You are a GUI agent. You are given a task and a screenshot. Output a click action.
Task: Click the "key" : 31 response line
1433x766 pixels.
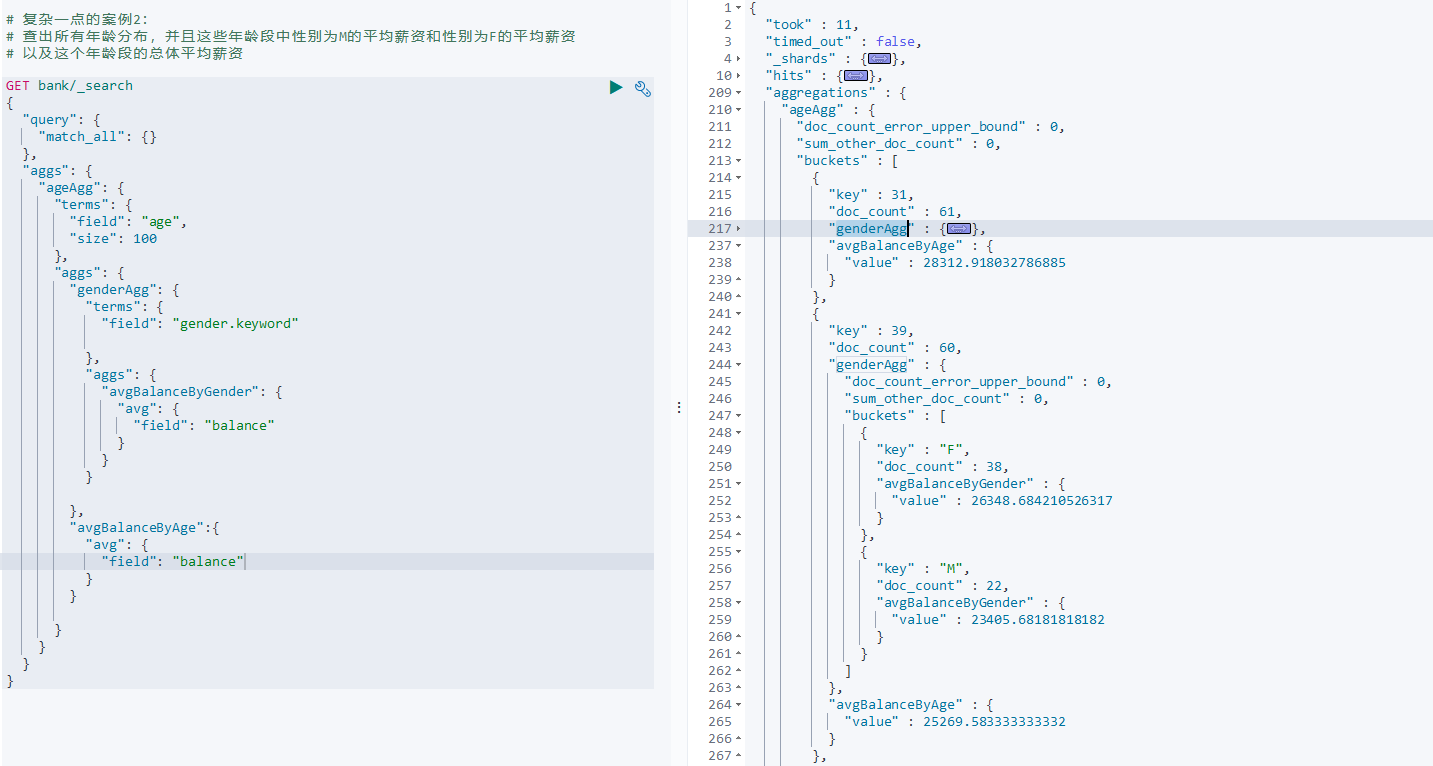coord(871,195)
